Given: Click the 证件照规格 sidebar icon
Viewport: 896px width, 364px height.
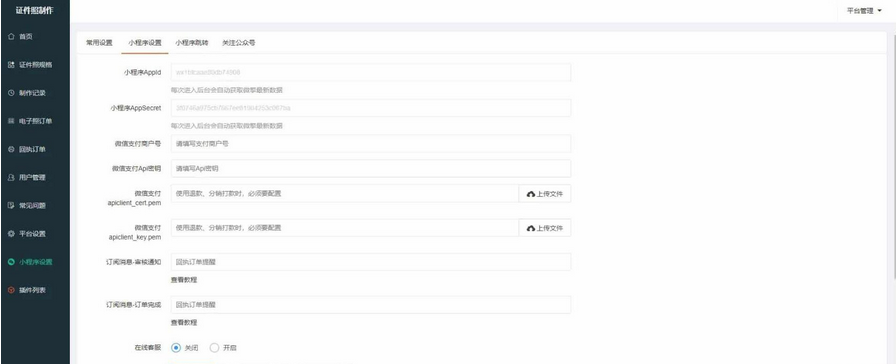Looking at the screenshot, I should coord(11,65).
